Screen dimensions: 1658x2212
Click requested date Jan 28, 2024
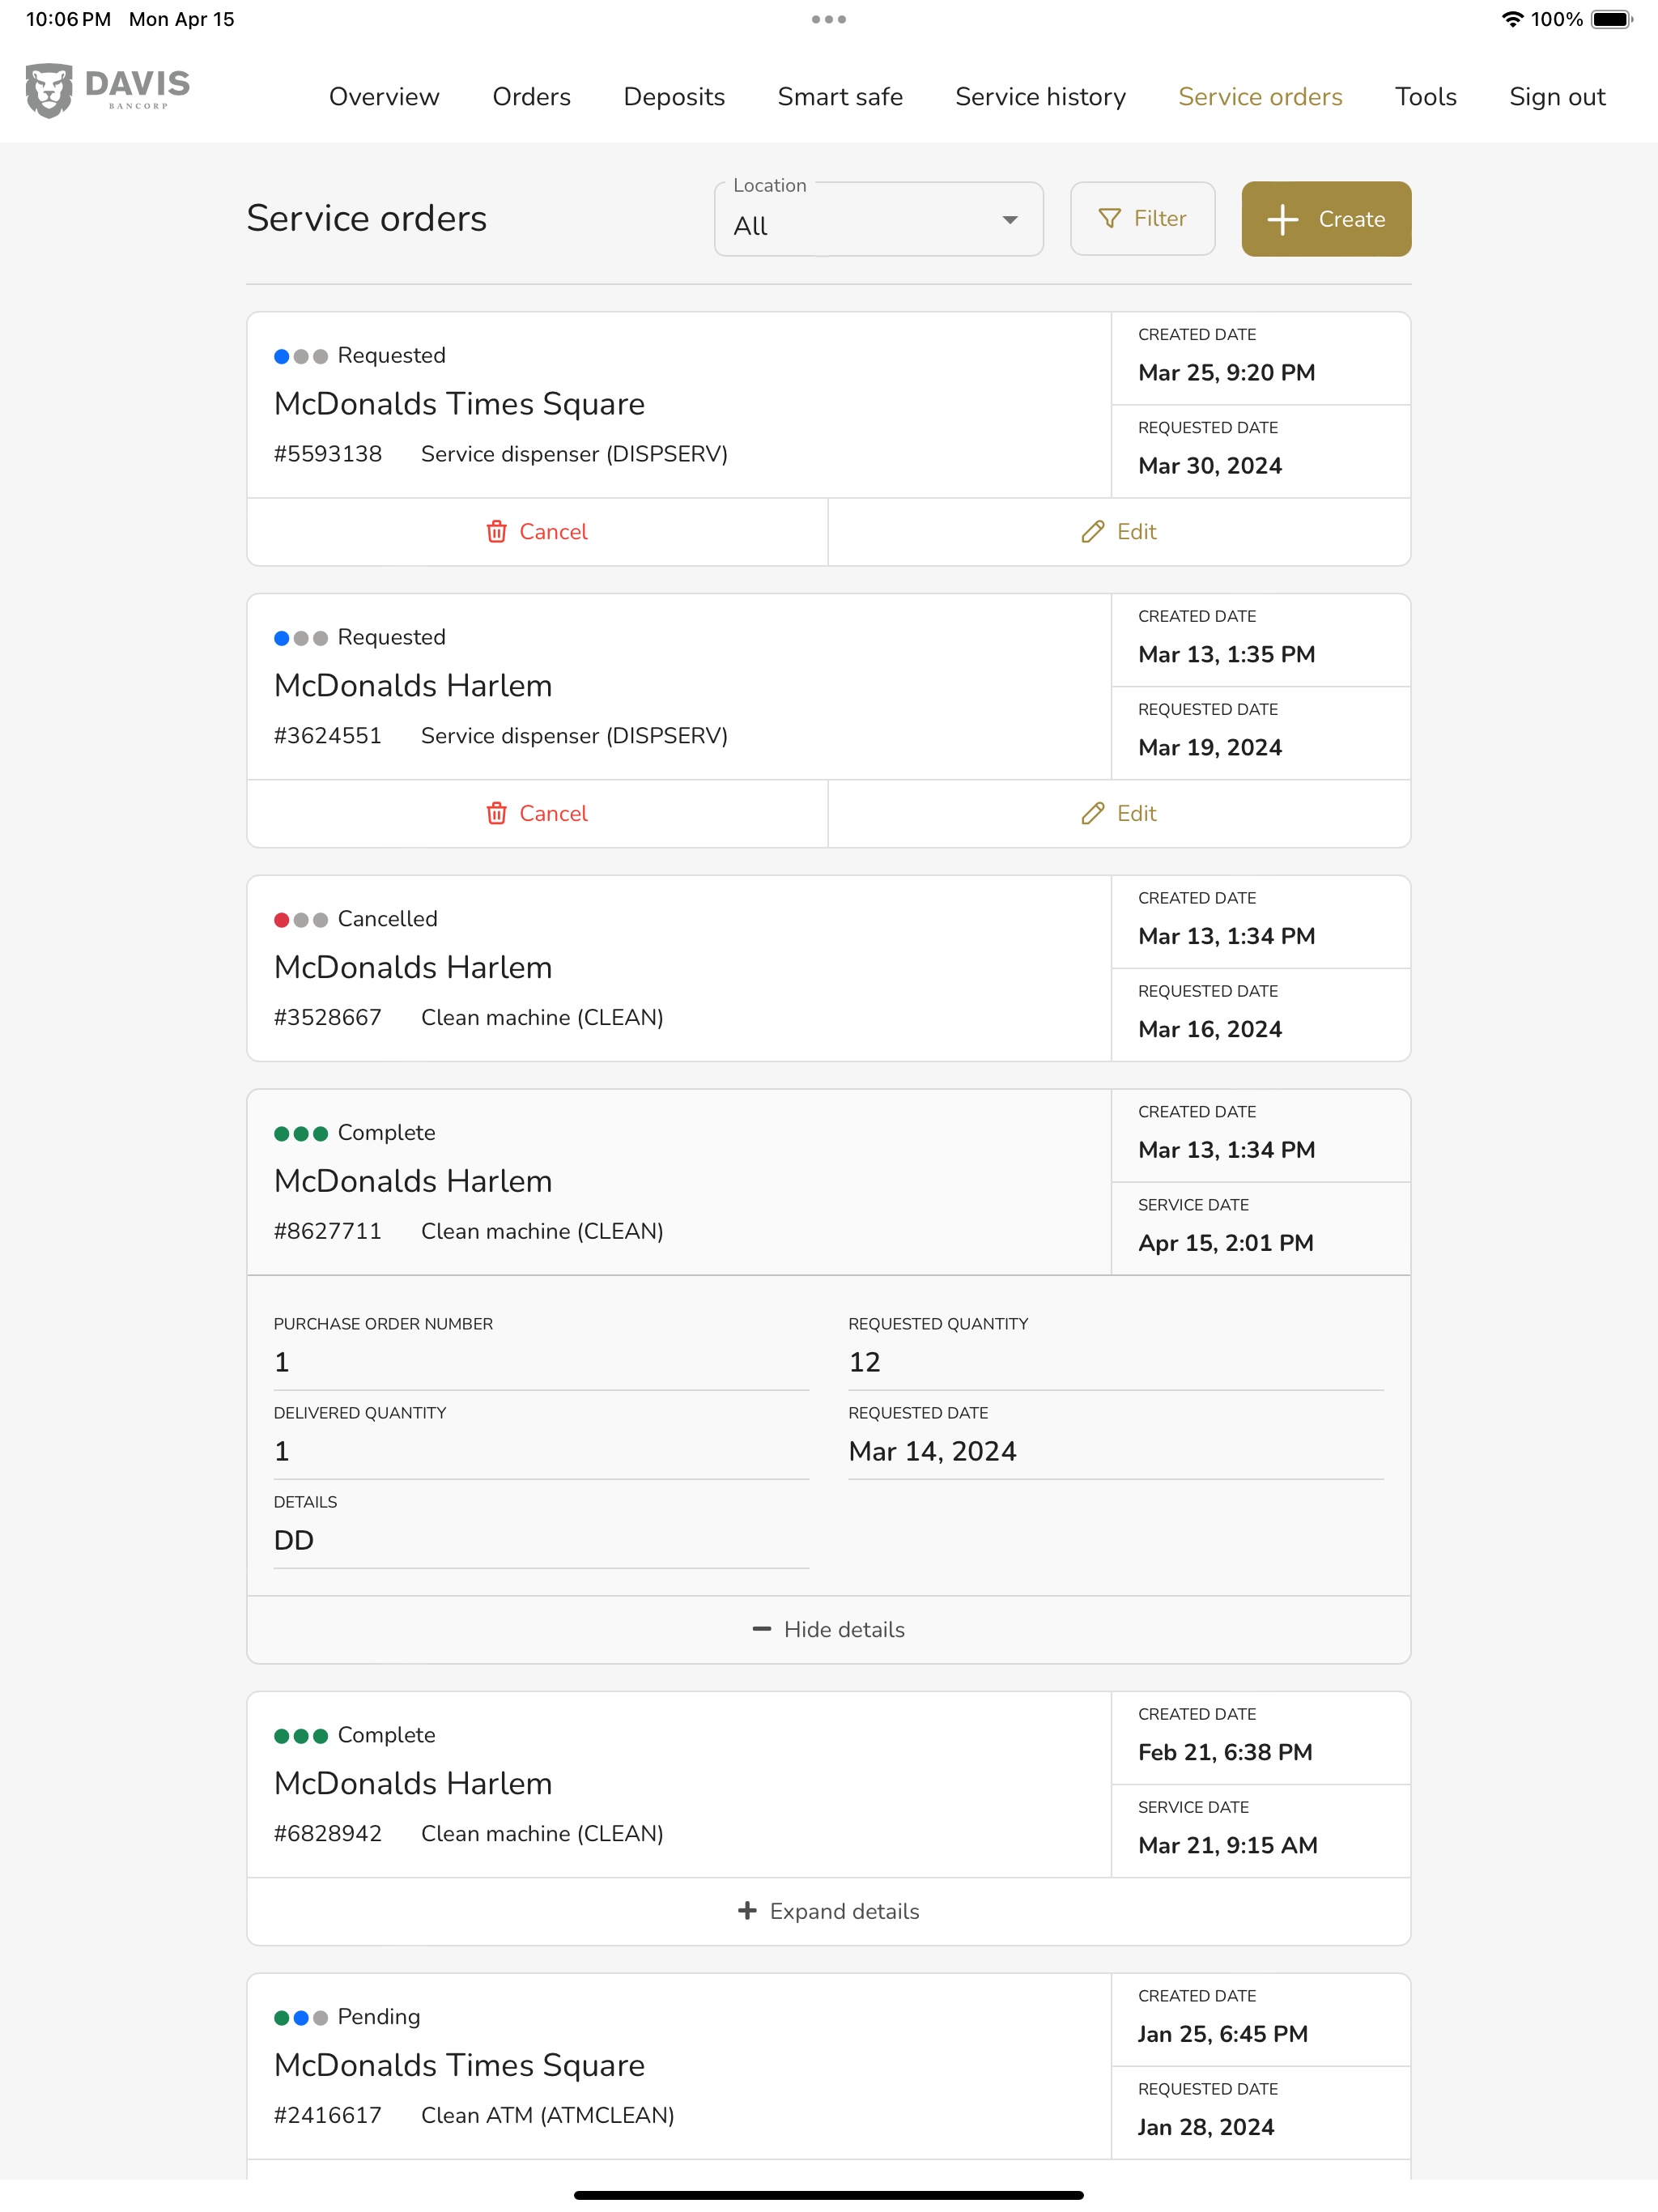[x=1206, y=2128]
